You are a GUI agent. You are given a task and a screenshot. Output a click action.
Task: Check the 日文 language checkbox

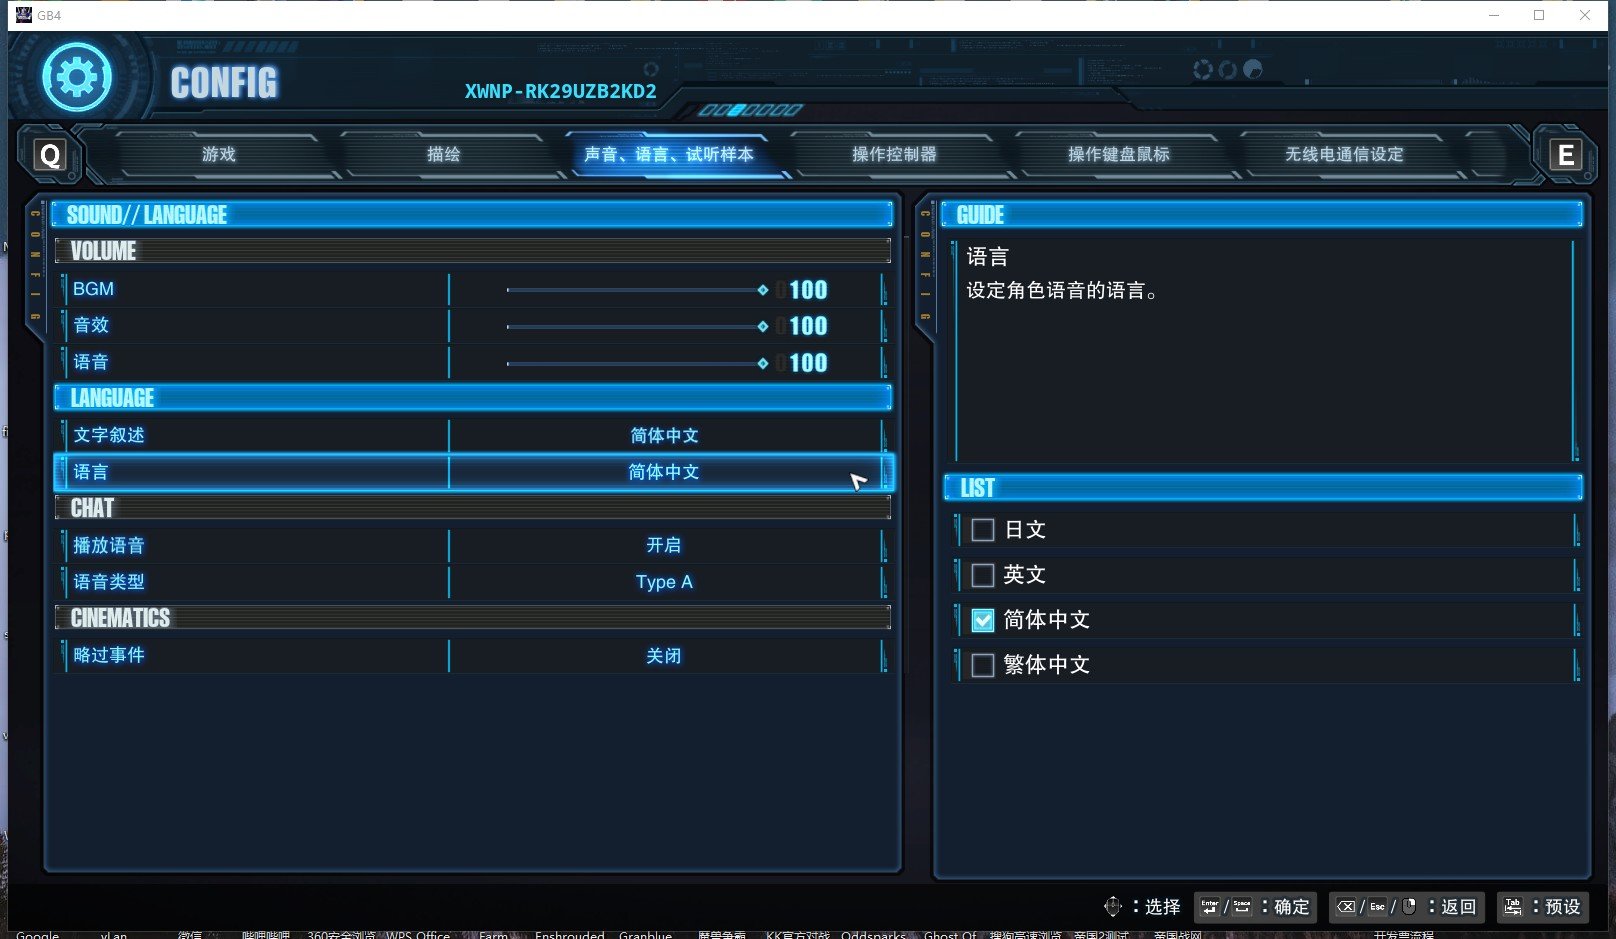tap(983, 530)
